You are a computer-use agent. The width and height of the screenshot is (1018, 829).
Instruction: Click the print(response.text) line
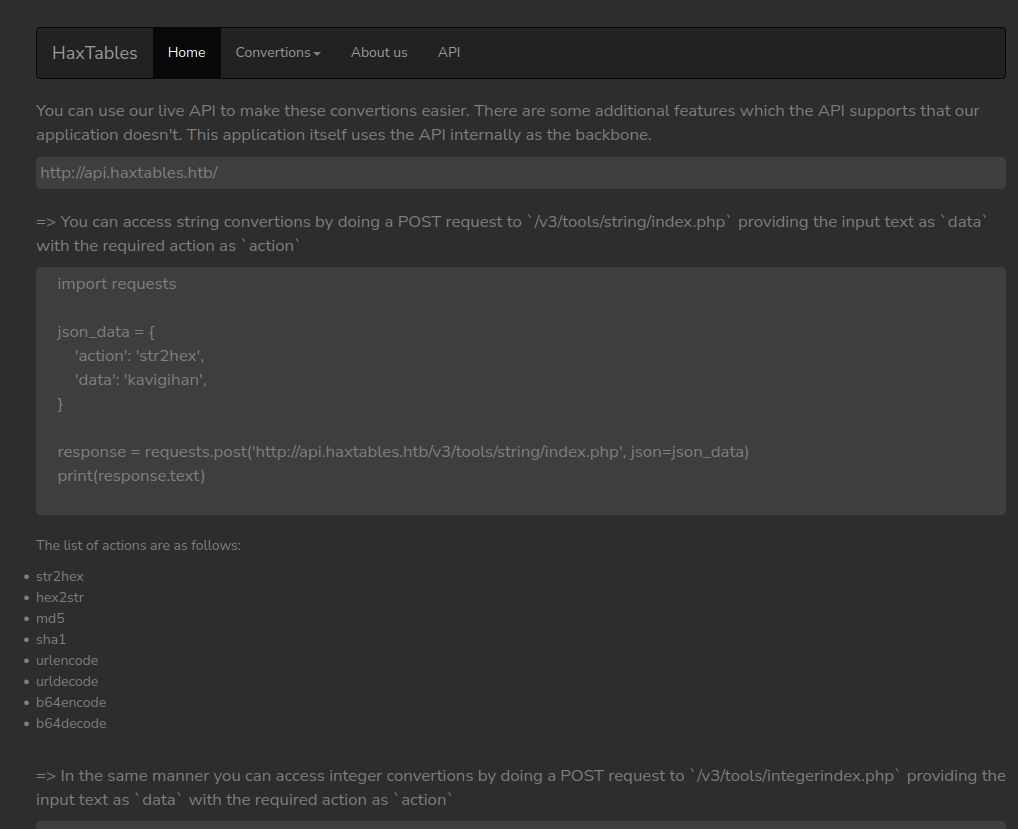click(x=131, y=476)
